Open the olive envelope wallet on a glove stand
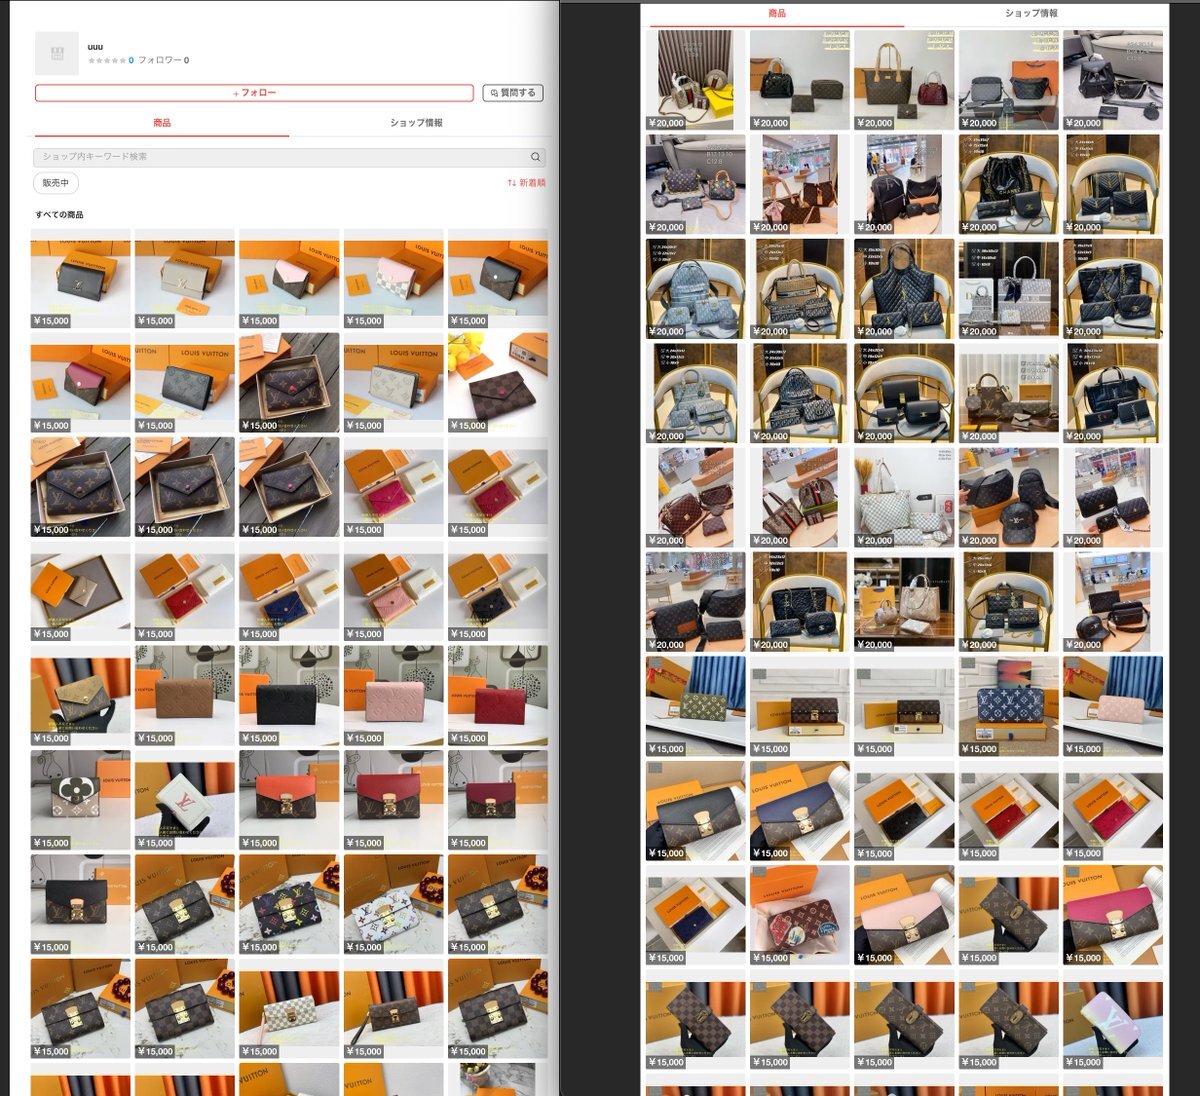The height and width of the screenshot is (1096, 1200). click(x=81, y=695)
